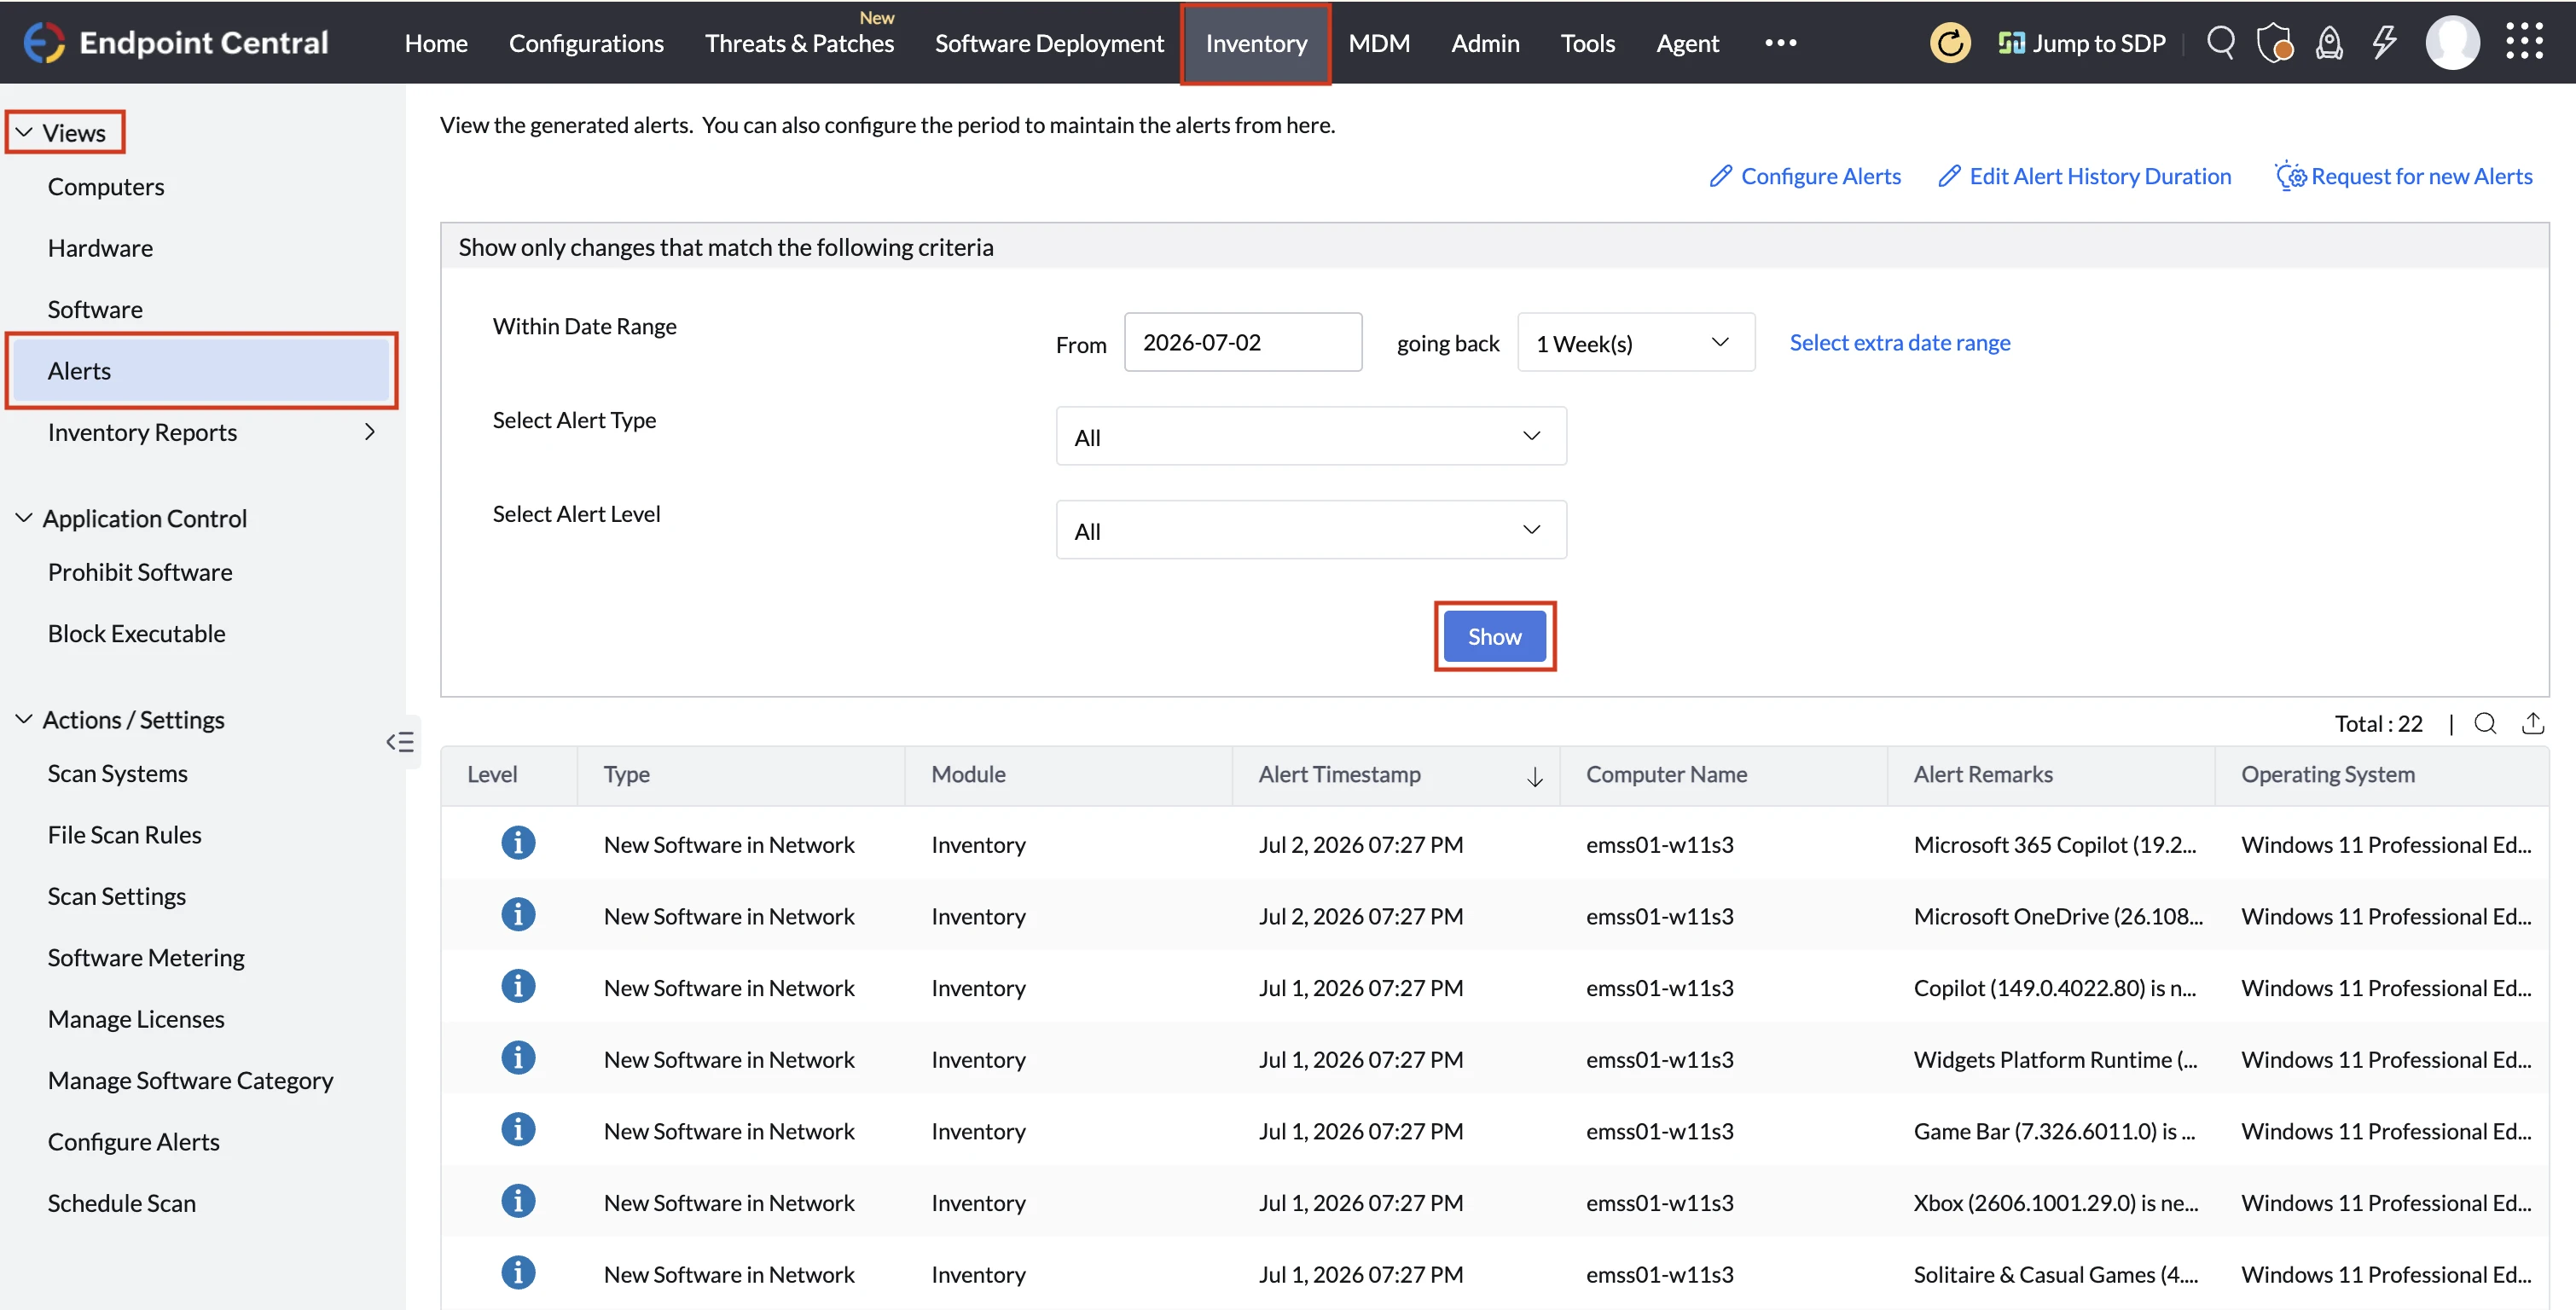Click Edit Alert History Duration link
Viewport: 2576px width, 1310px height.
(2085, 176)
